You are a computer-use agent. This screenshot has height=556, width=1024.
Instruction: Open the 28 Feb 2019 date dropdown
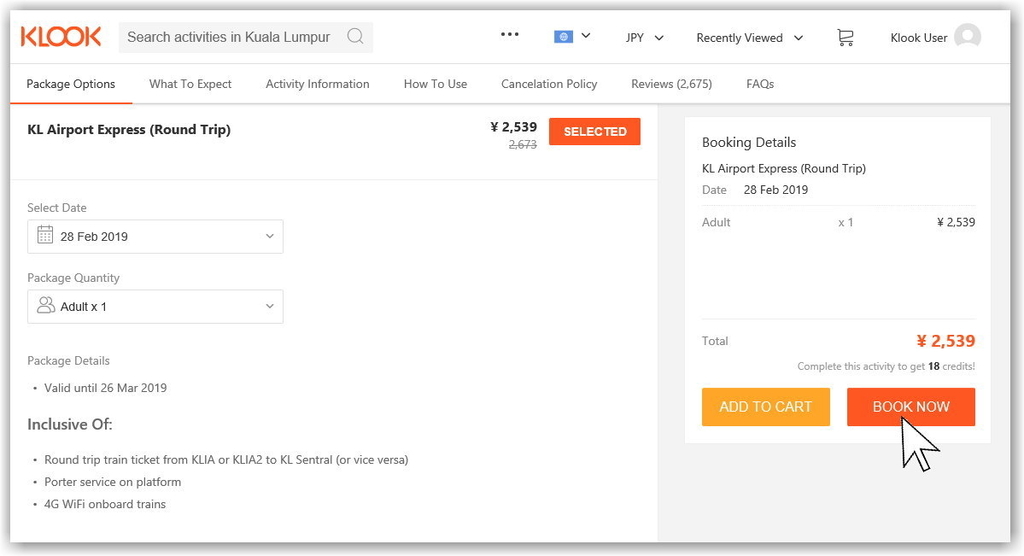[x=155, y=237]
